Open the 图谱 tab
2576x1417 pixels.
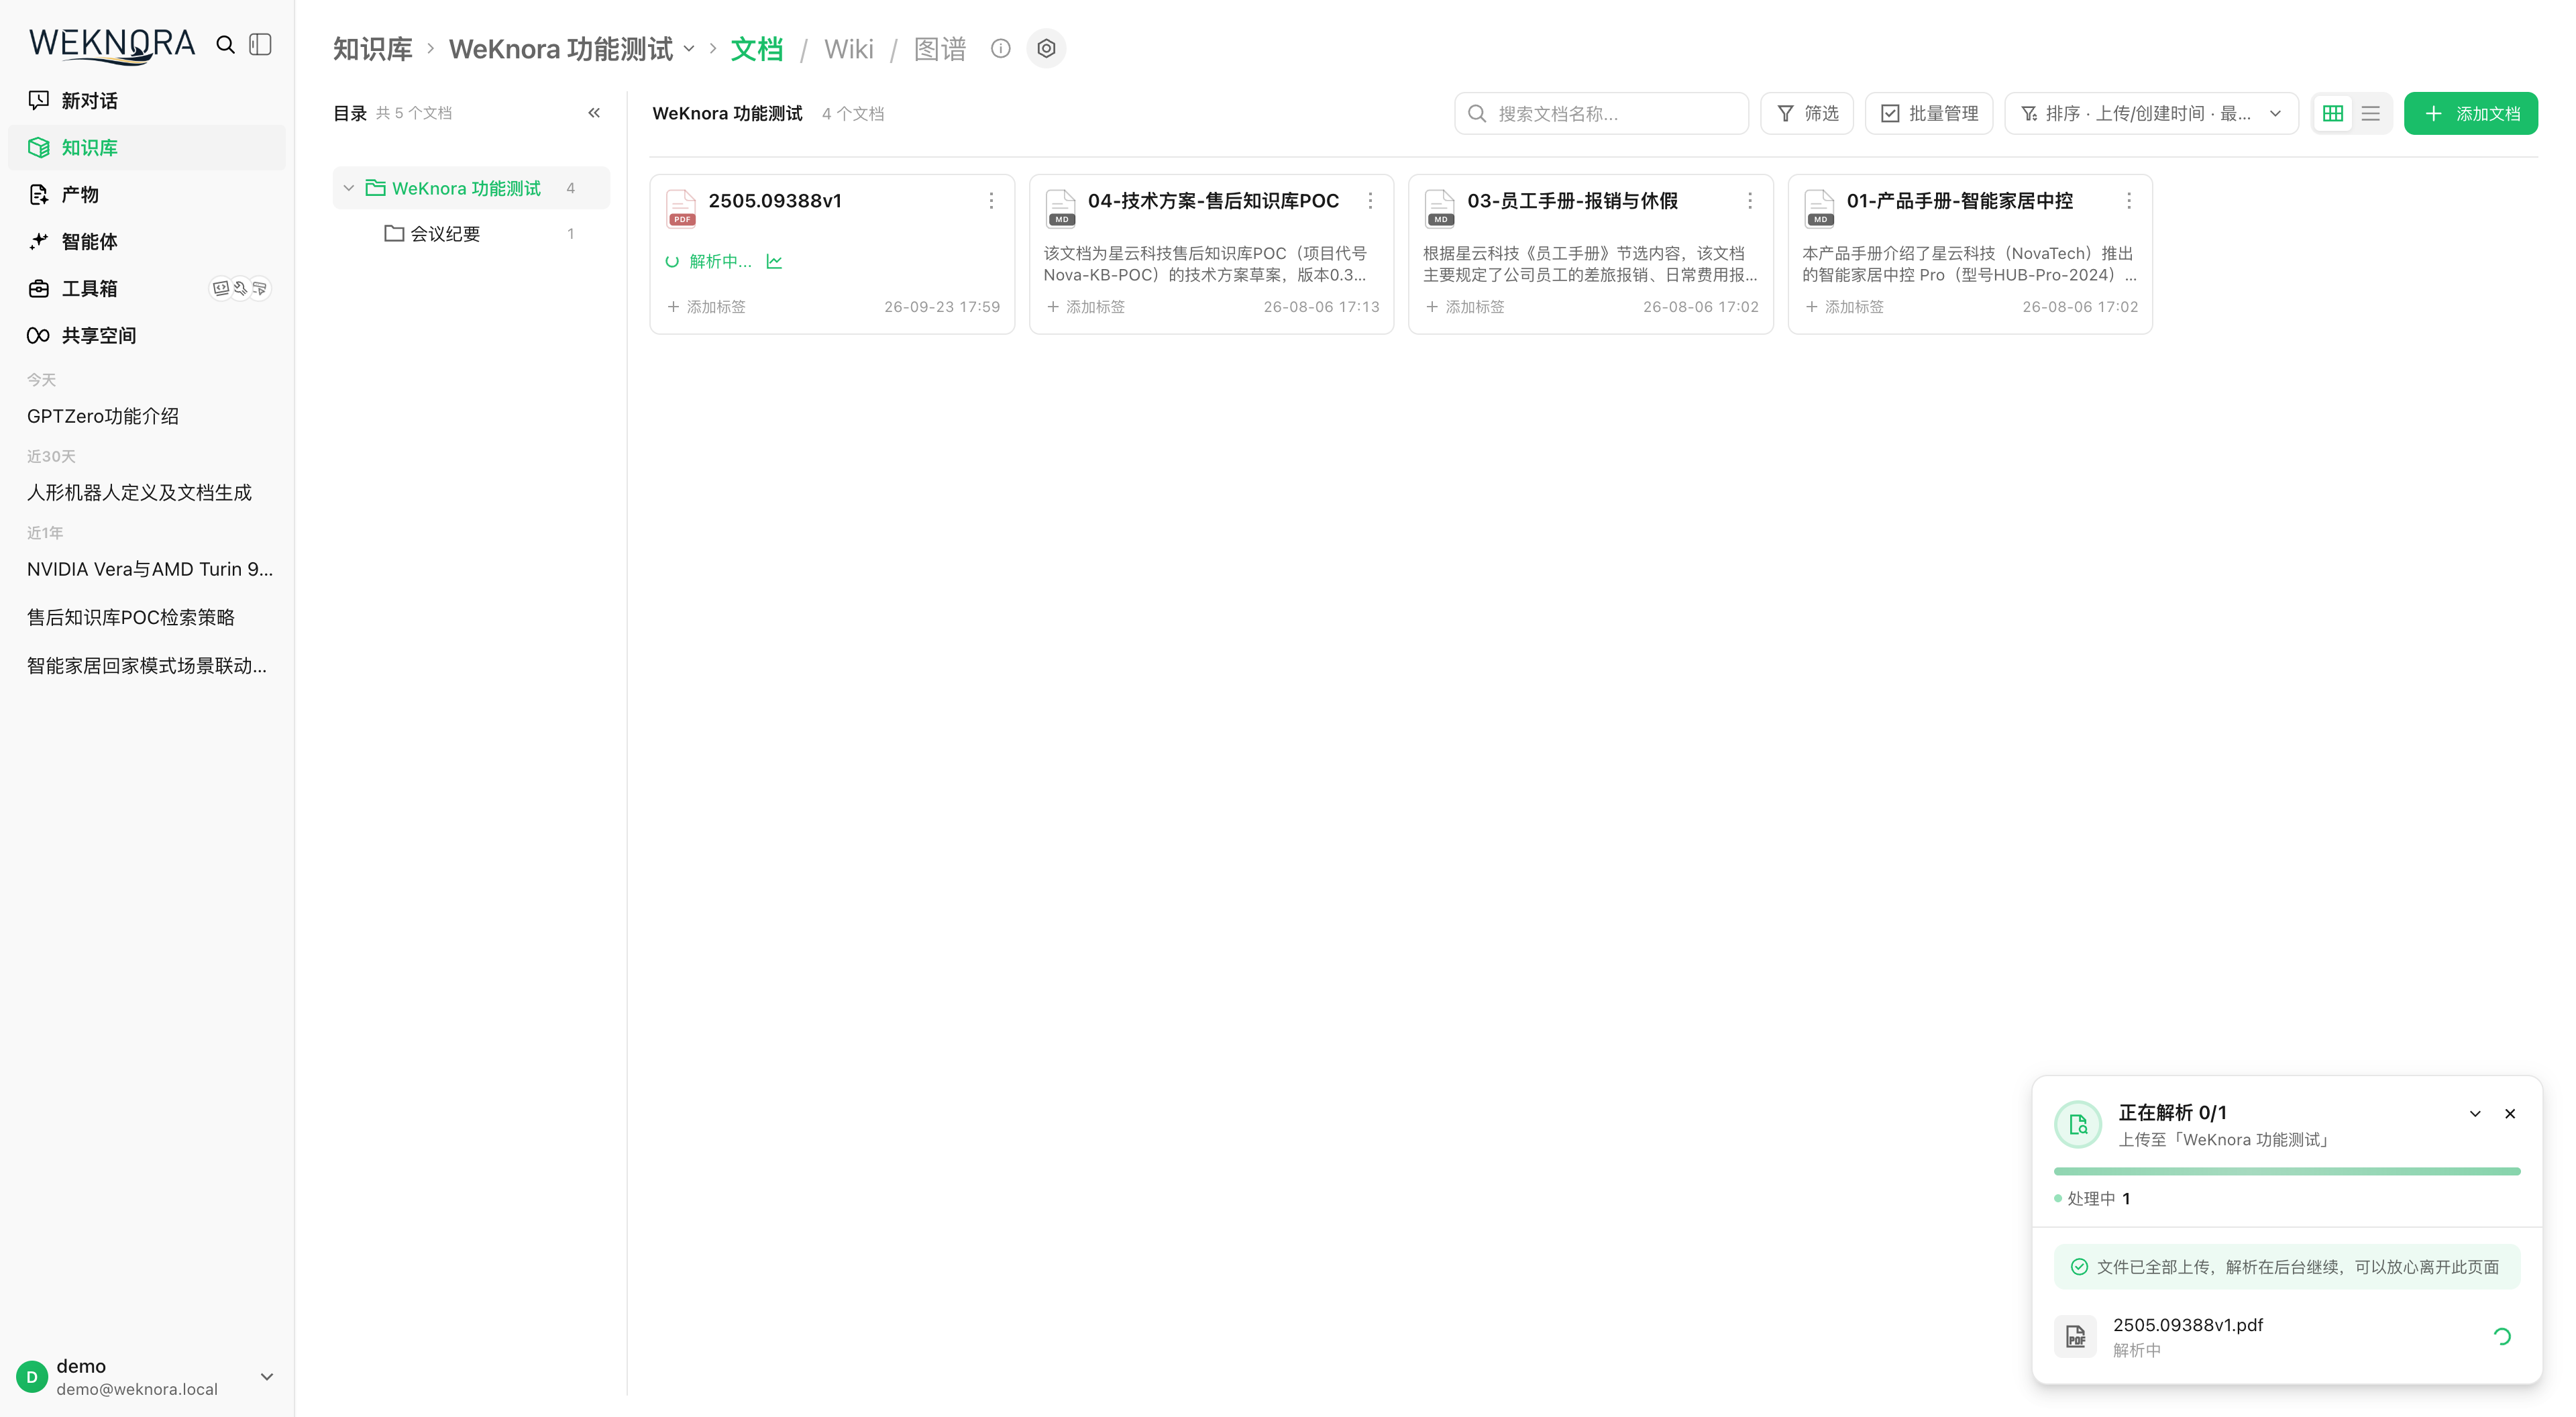(940, 48)
